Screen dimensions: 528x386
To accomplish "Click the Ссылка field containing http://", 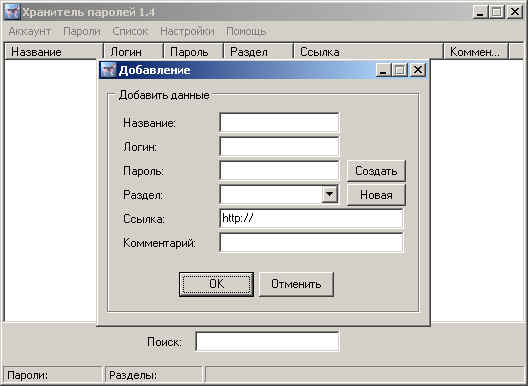I will pos(311,218).
